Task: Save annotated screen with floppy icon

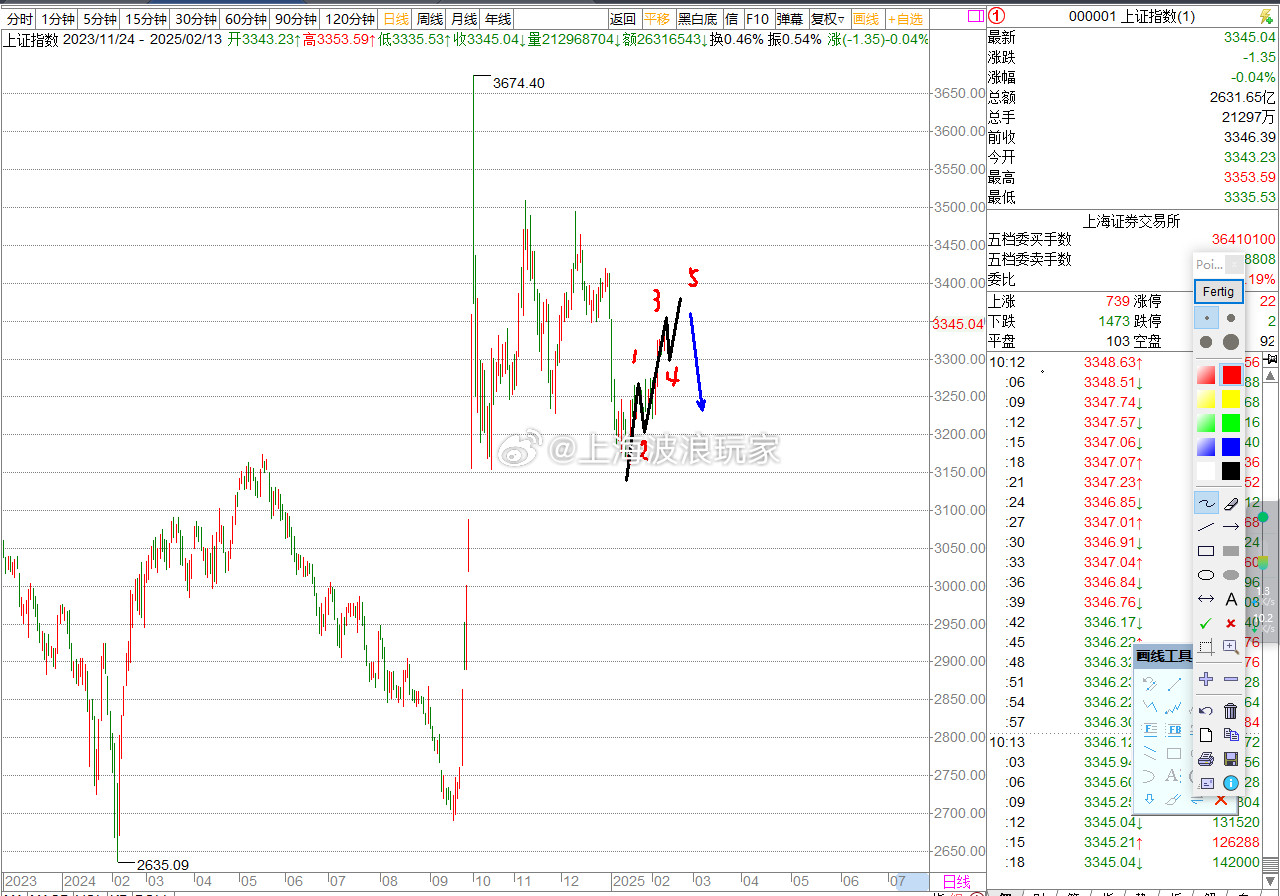Action: click(x=1231, y=759)
